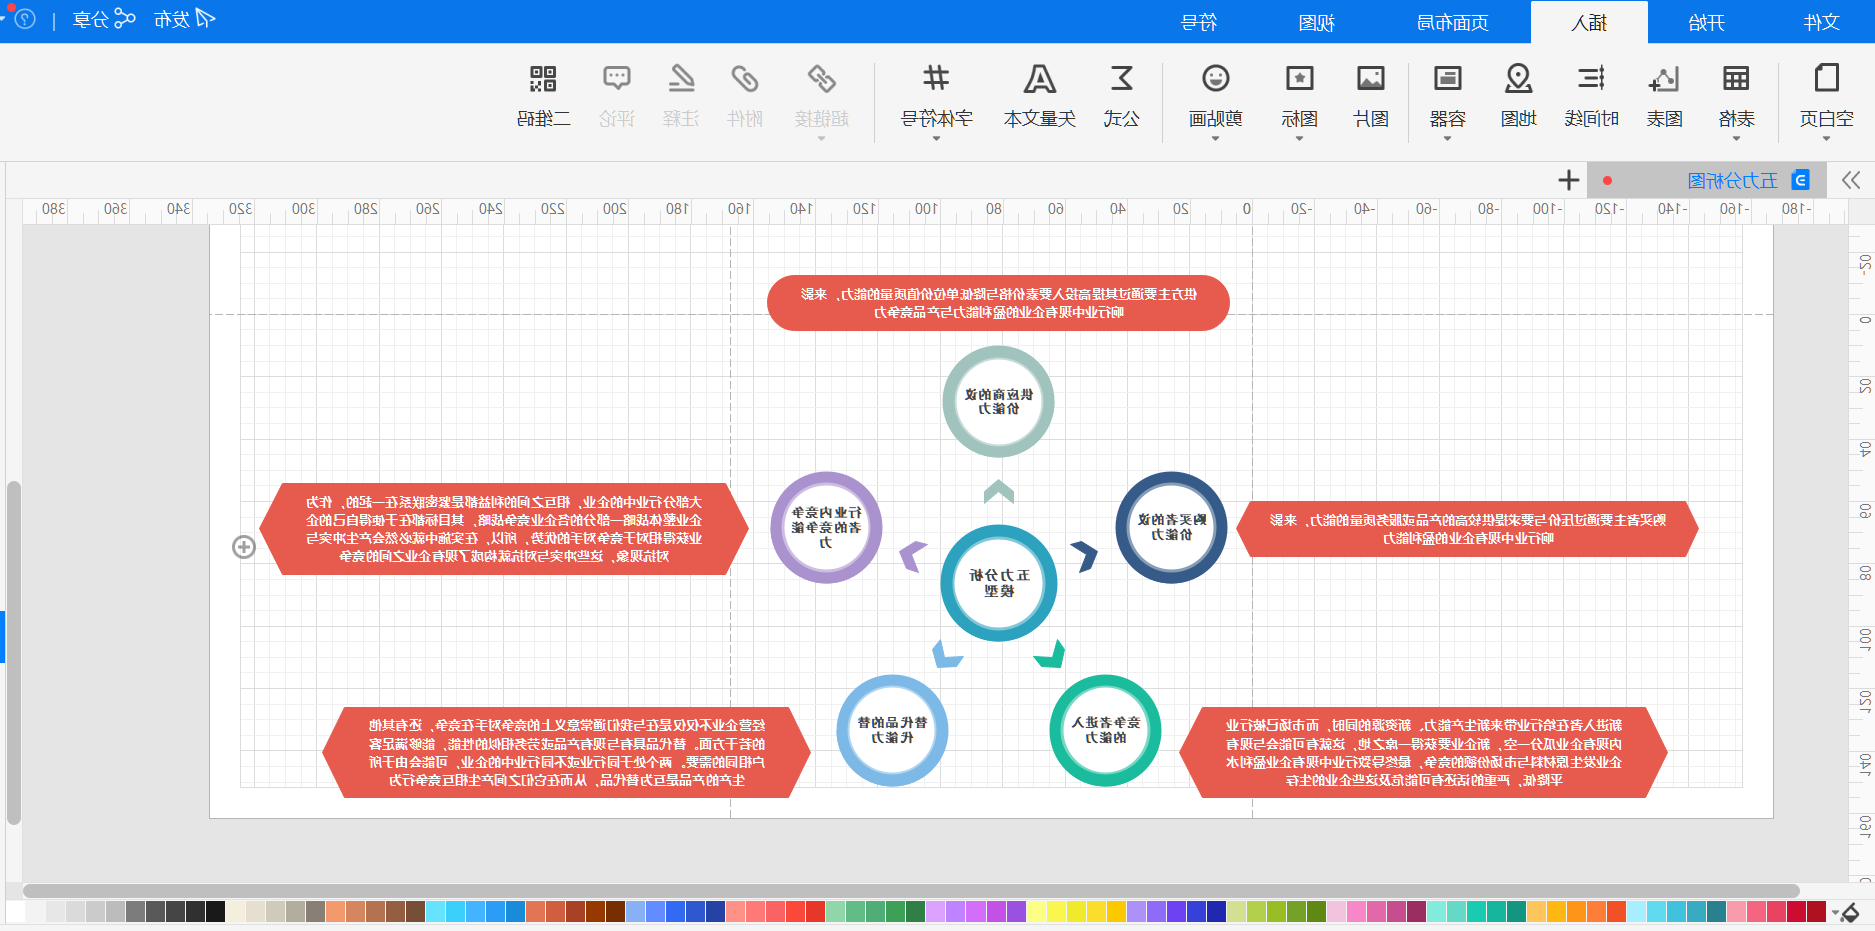Insert a container (容器)
Screen dimensions: 1875x931
(1447, 97)
